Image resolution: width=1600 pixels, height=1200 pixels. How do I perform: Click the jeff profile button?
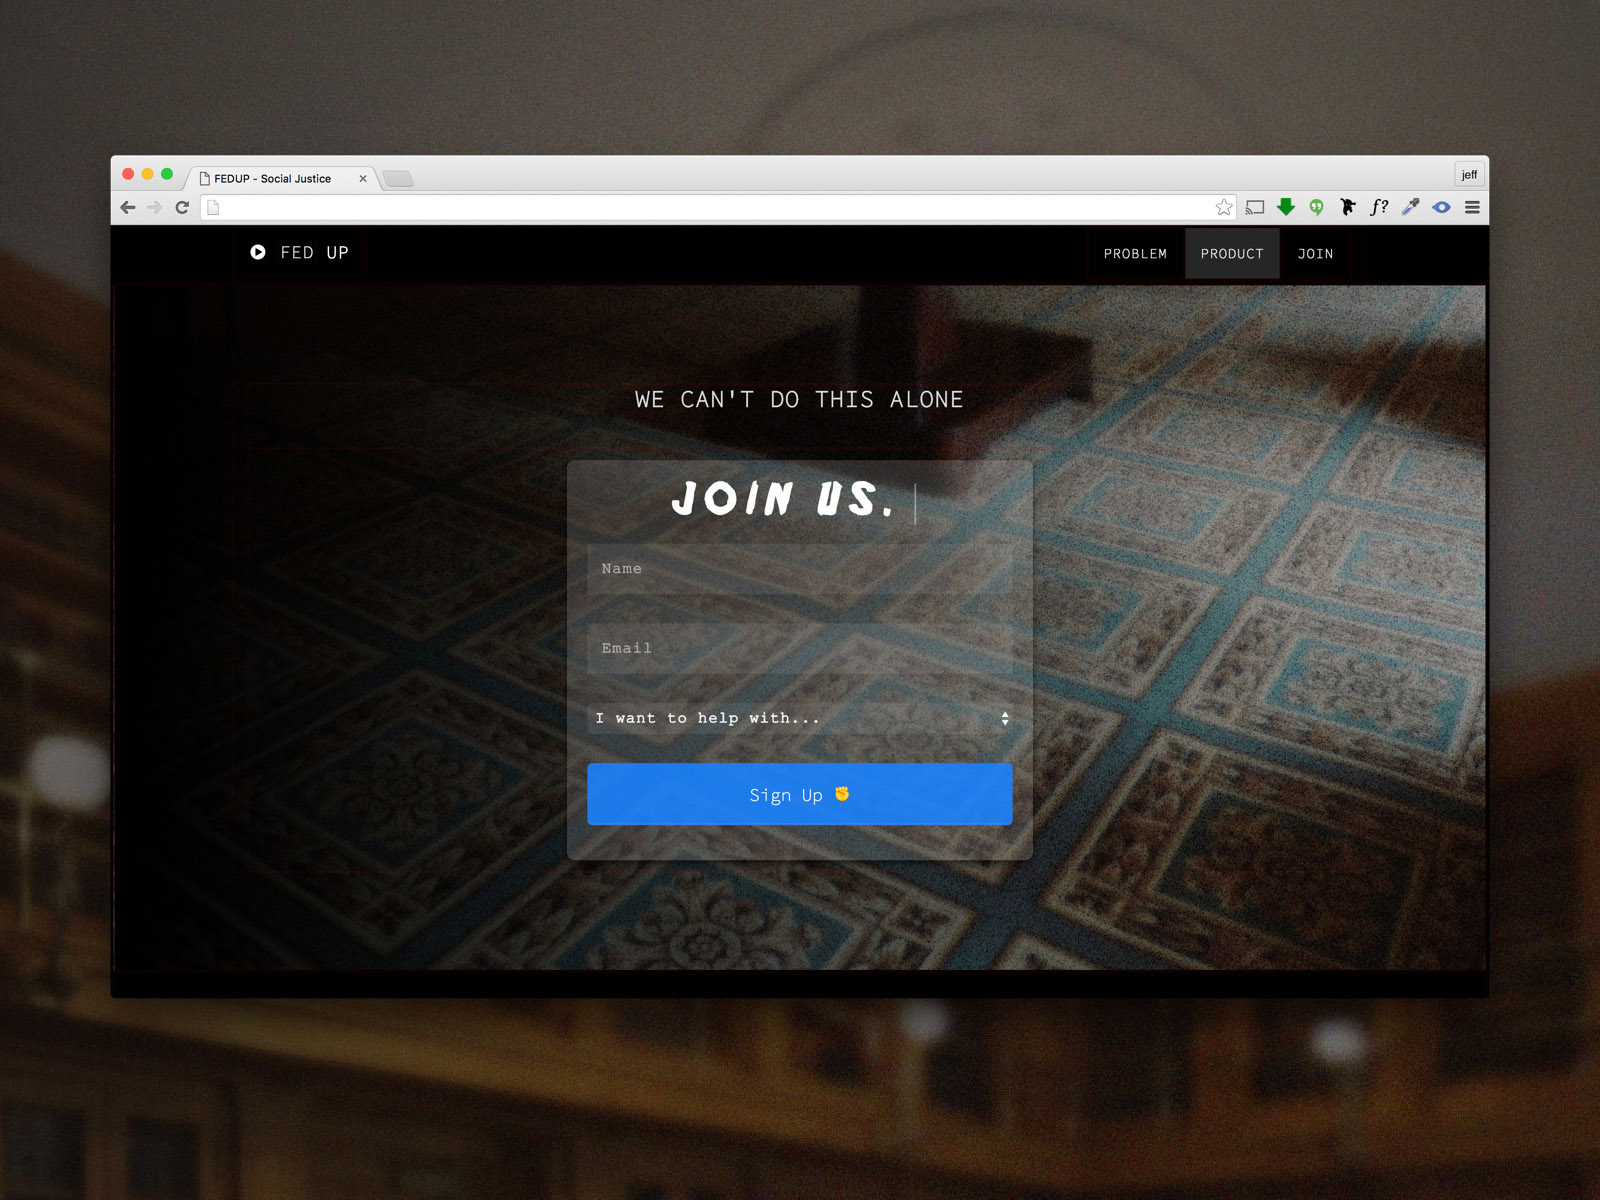click(x=1469, y=174)
